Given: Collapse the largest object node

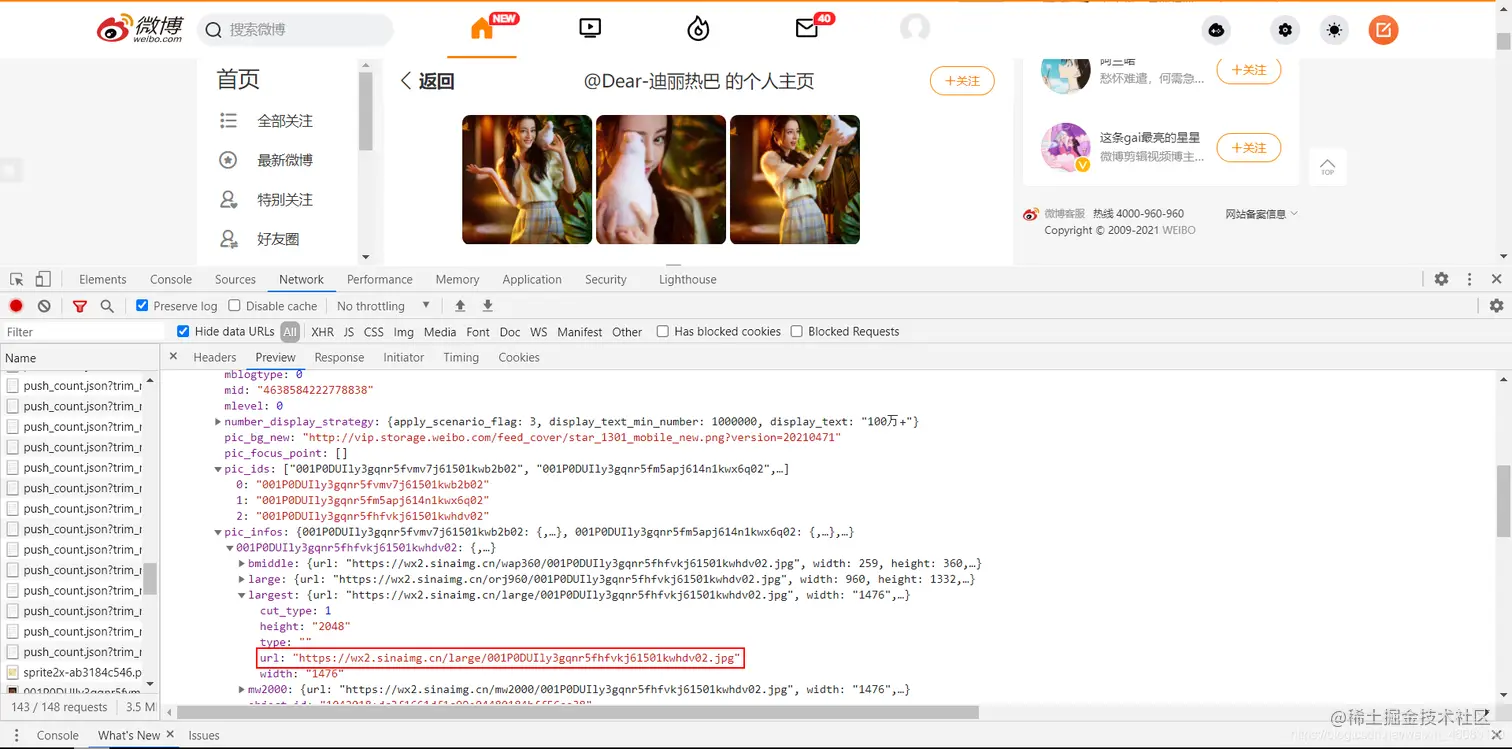Looking at the screenshot, I should (x=242, y=595).
